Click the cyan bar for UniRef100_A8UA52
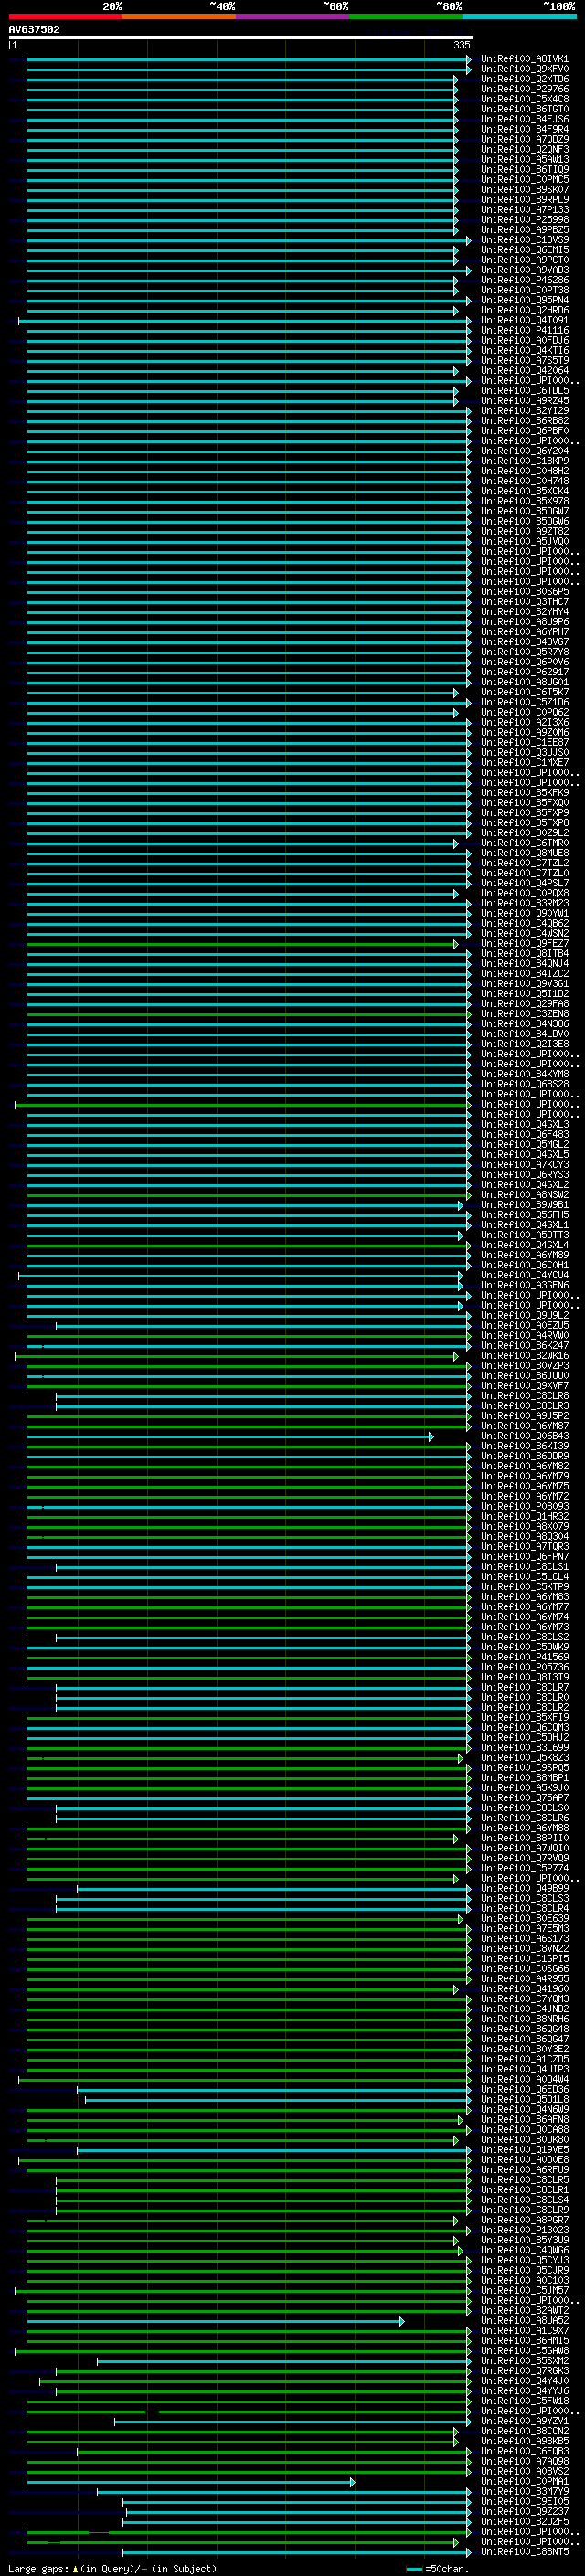Screen dimensions: 585x2576 pyautogui.click(x=215, y=2322)
